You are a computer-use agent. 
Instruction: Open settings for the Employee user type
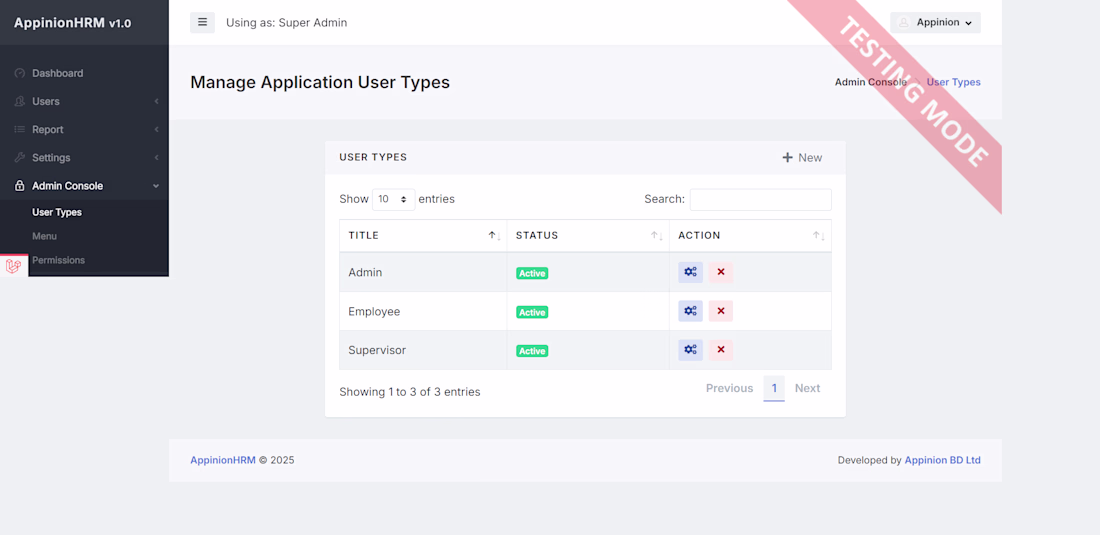pyautogui.click(x=690, y=311)
